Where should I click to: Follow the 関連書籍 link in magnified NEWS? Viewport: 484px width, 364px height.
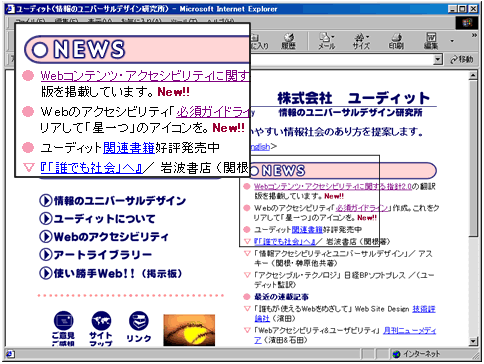click(129, 148)
